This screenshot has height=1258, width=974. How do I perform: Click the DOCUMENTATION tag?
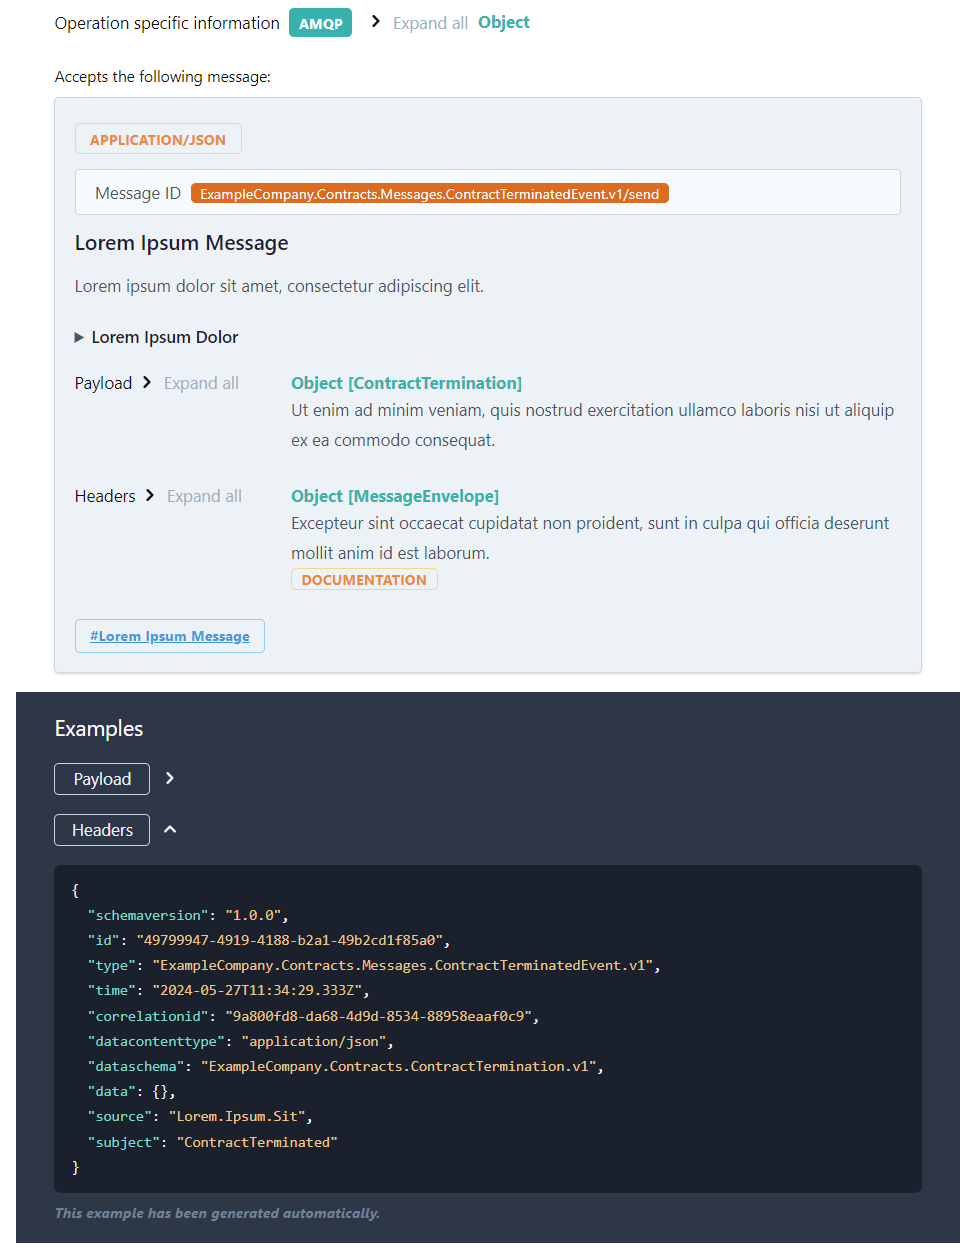(x=364, y=580)
